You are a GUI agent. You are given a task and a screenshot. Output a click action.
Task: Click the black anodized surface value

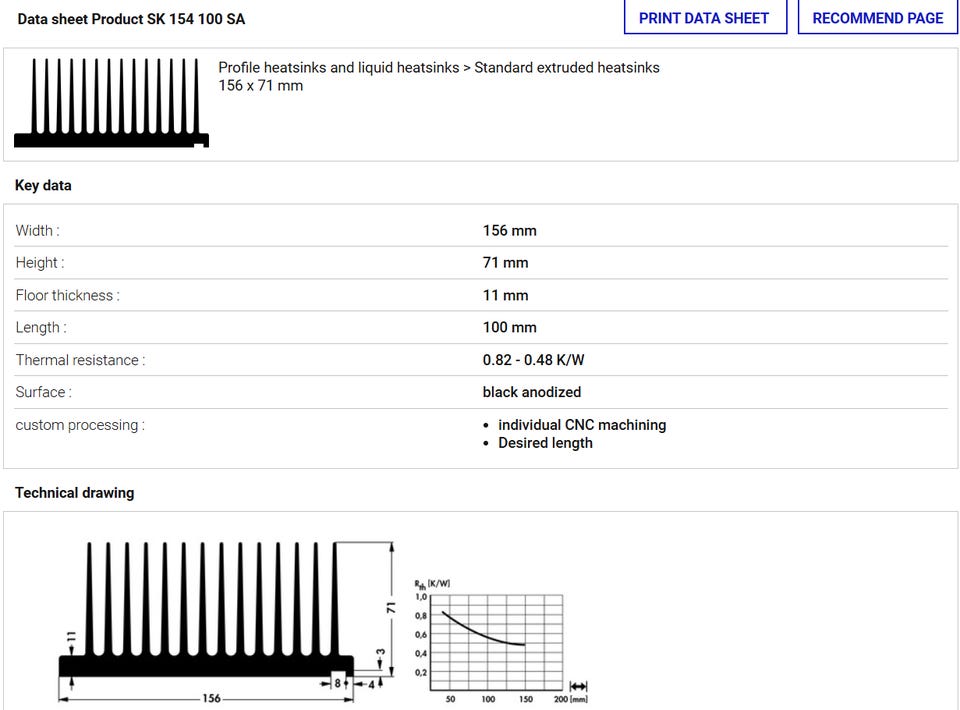pyautogui.click(x=531, y=392)
